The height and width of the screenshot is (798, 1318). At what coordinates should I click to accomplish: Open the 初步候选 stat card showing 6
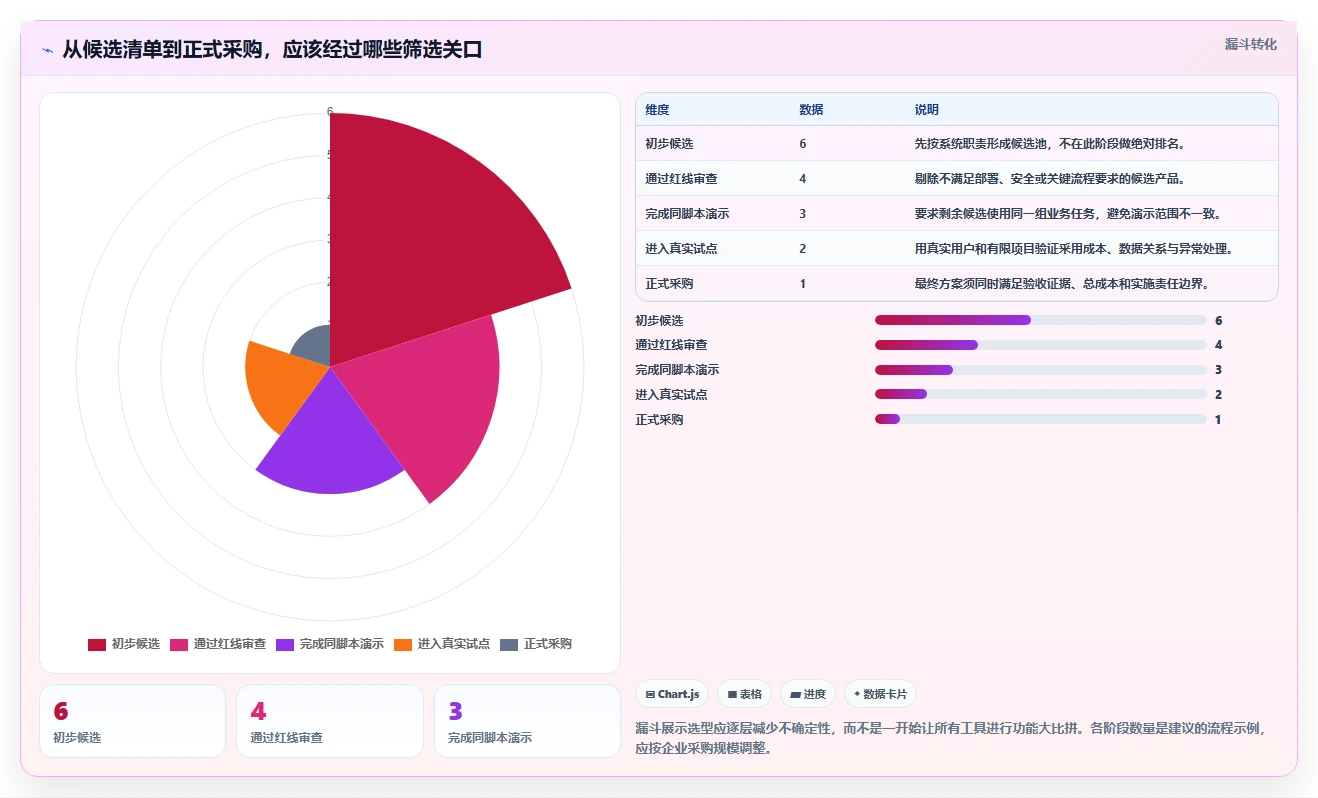click(132, 721)
